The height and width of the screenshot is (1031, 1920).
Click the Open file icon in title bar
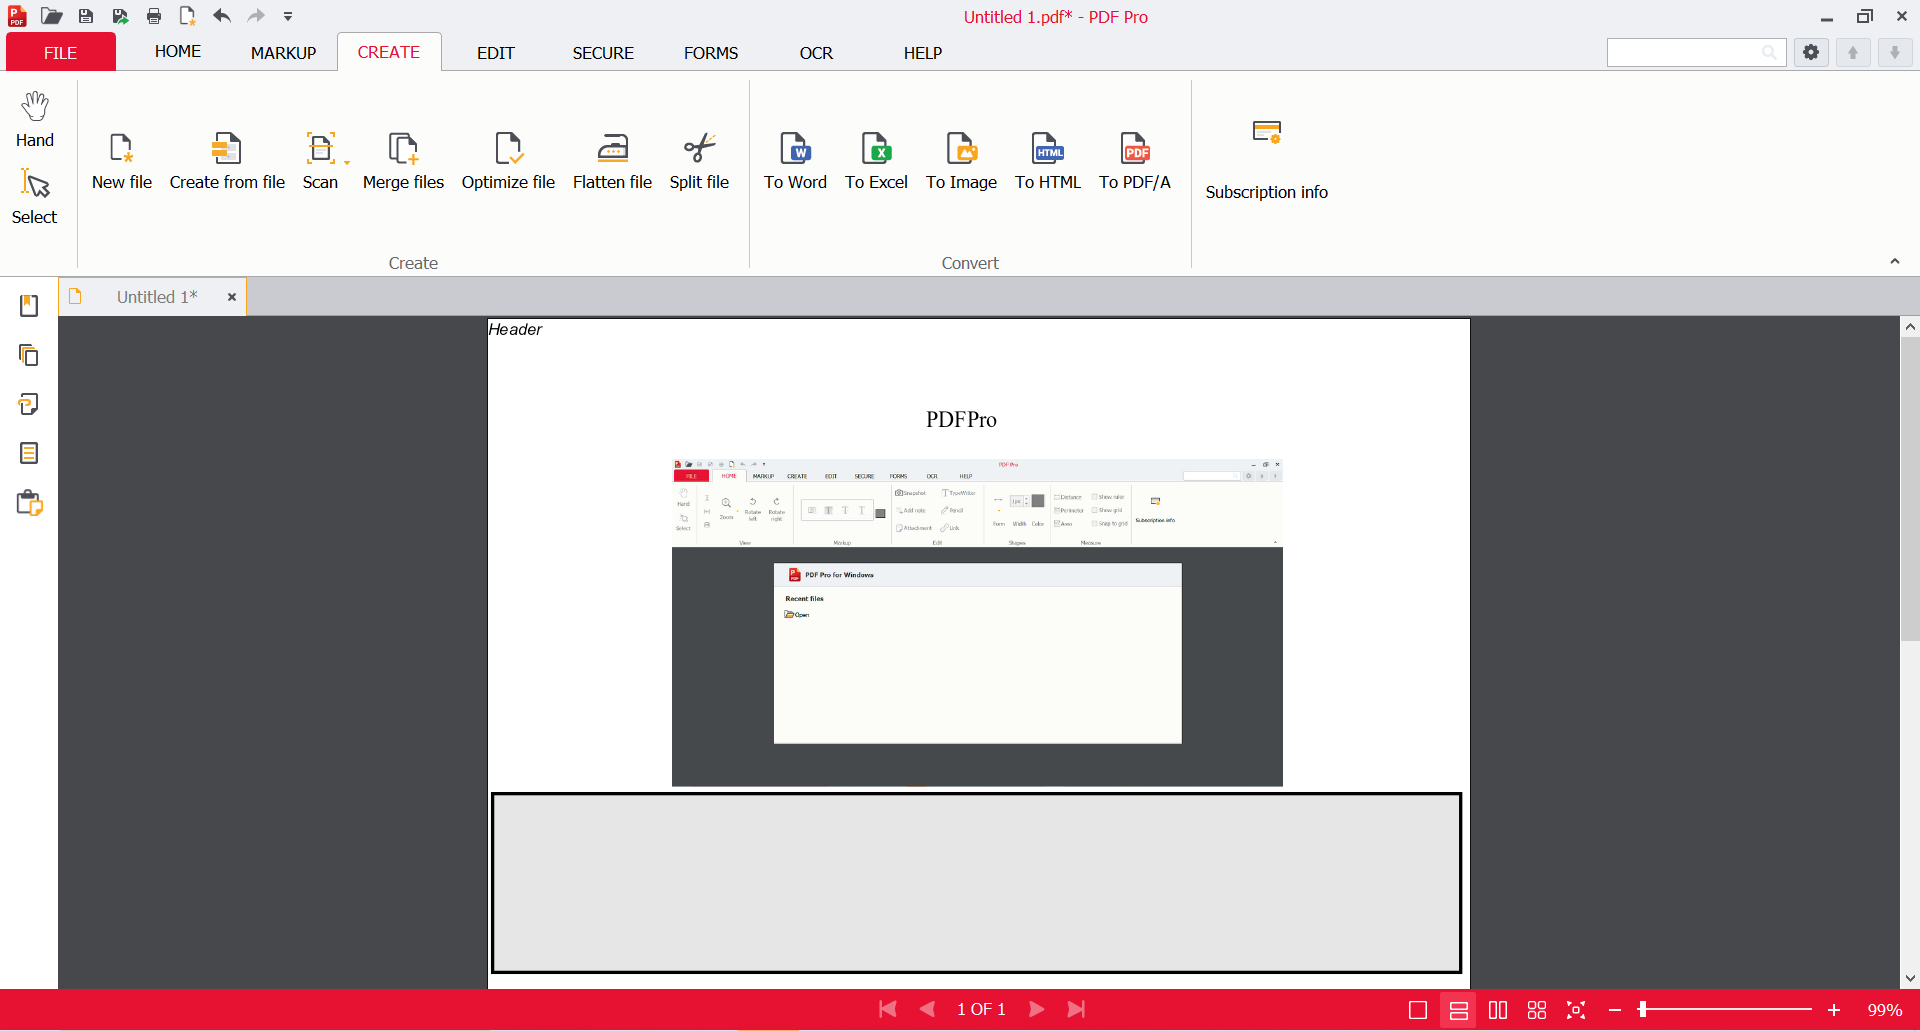click(52, 16)
